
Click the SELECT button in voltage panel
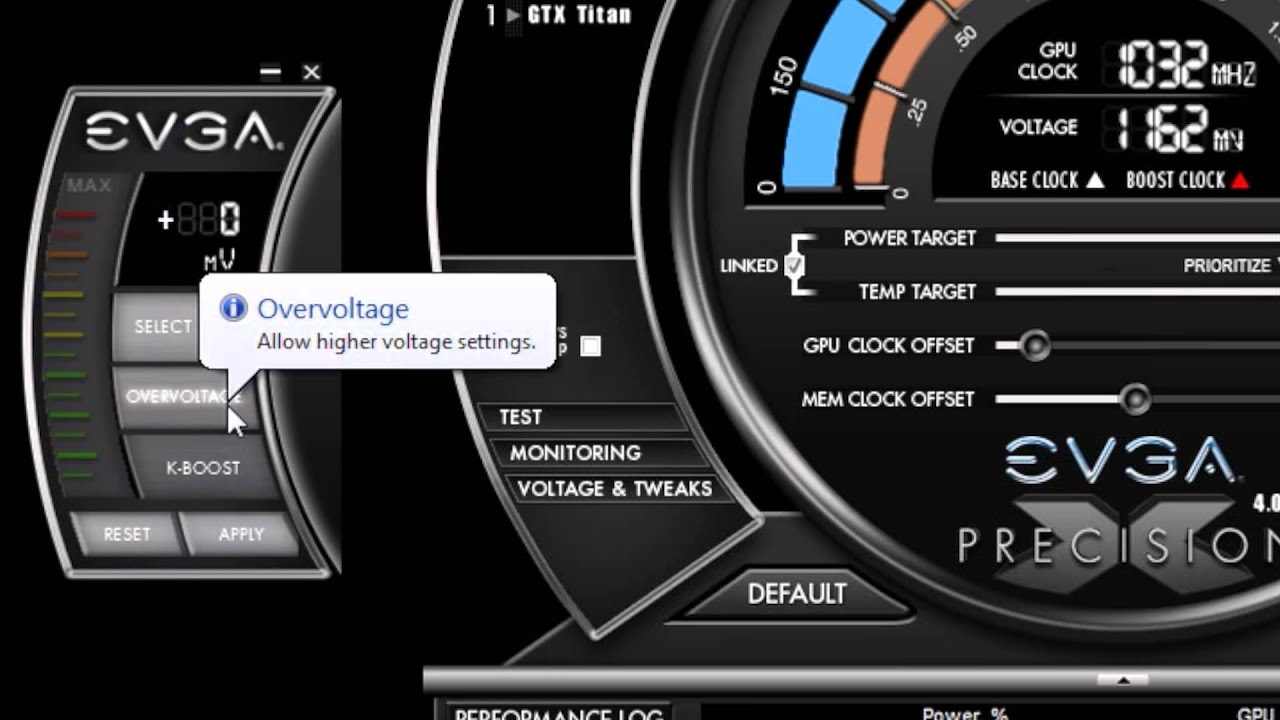(x=162, y=327)
